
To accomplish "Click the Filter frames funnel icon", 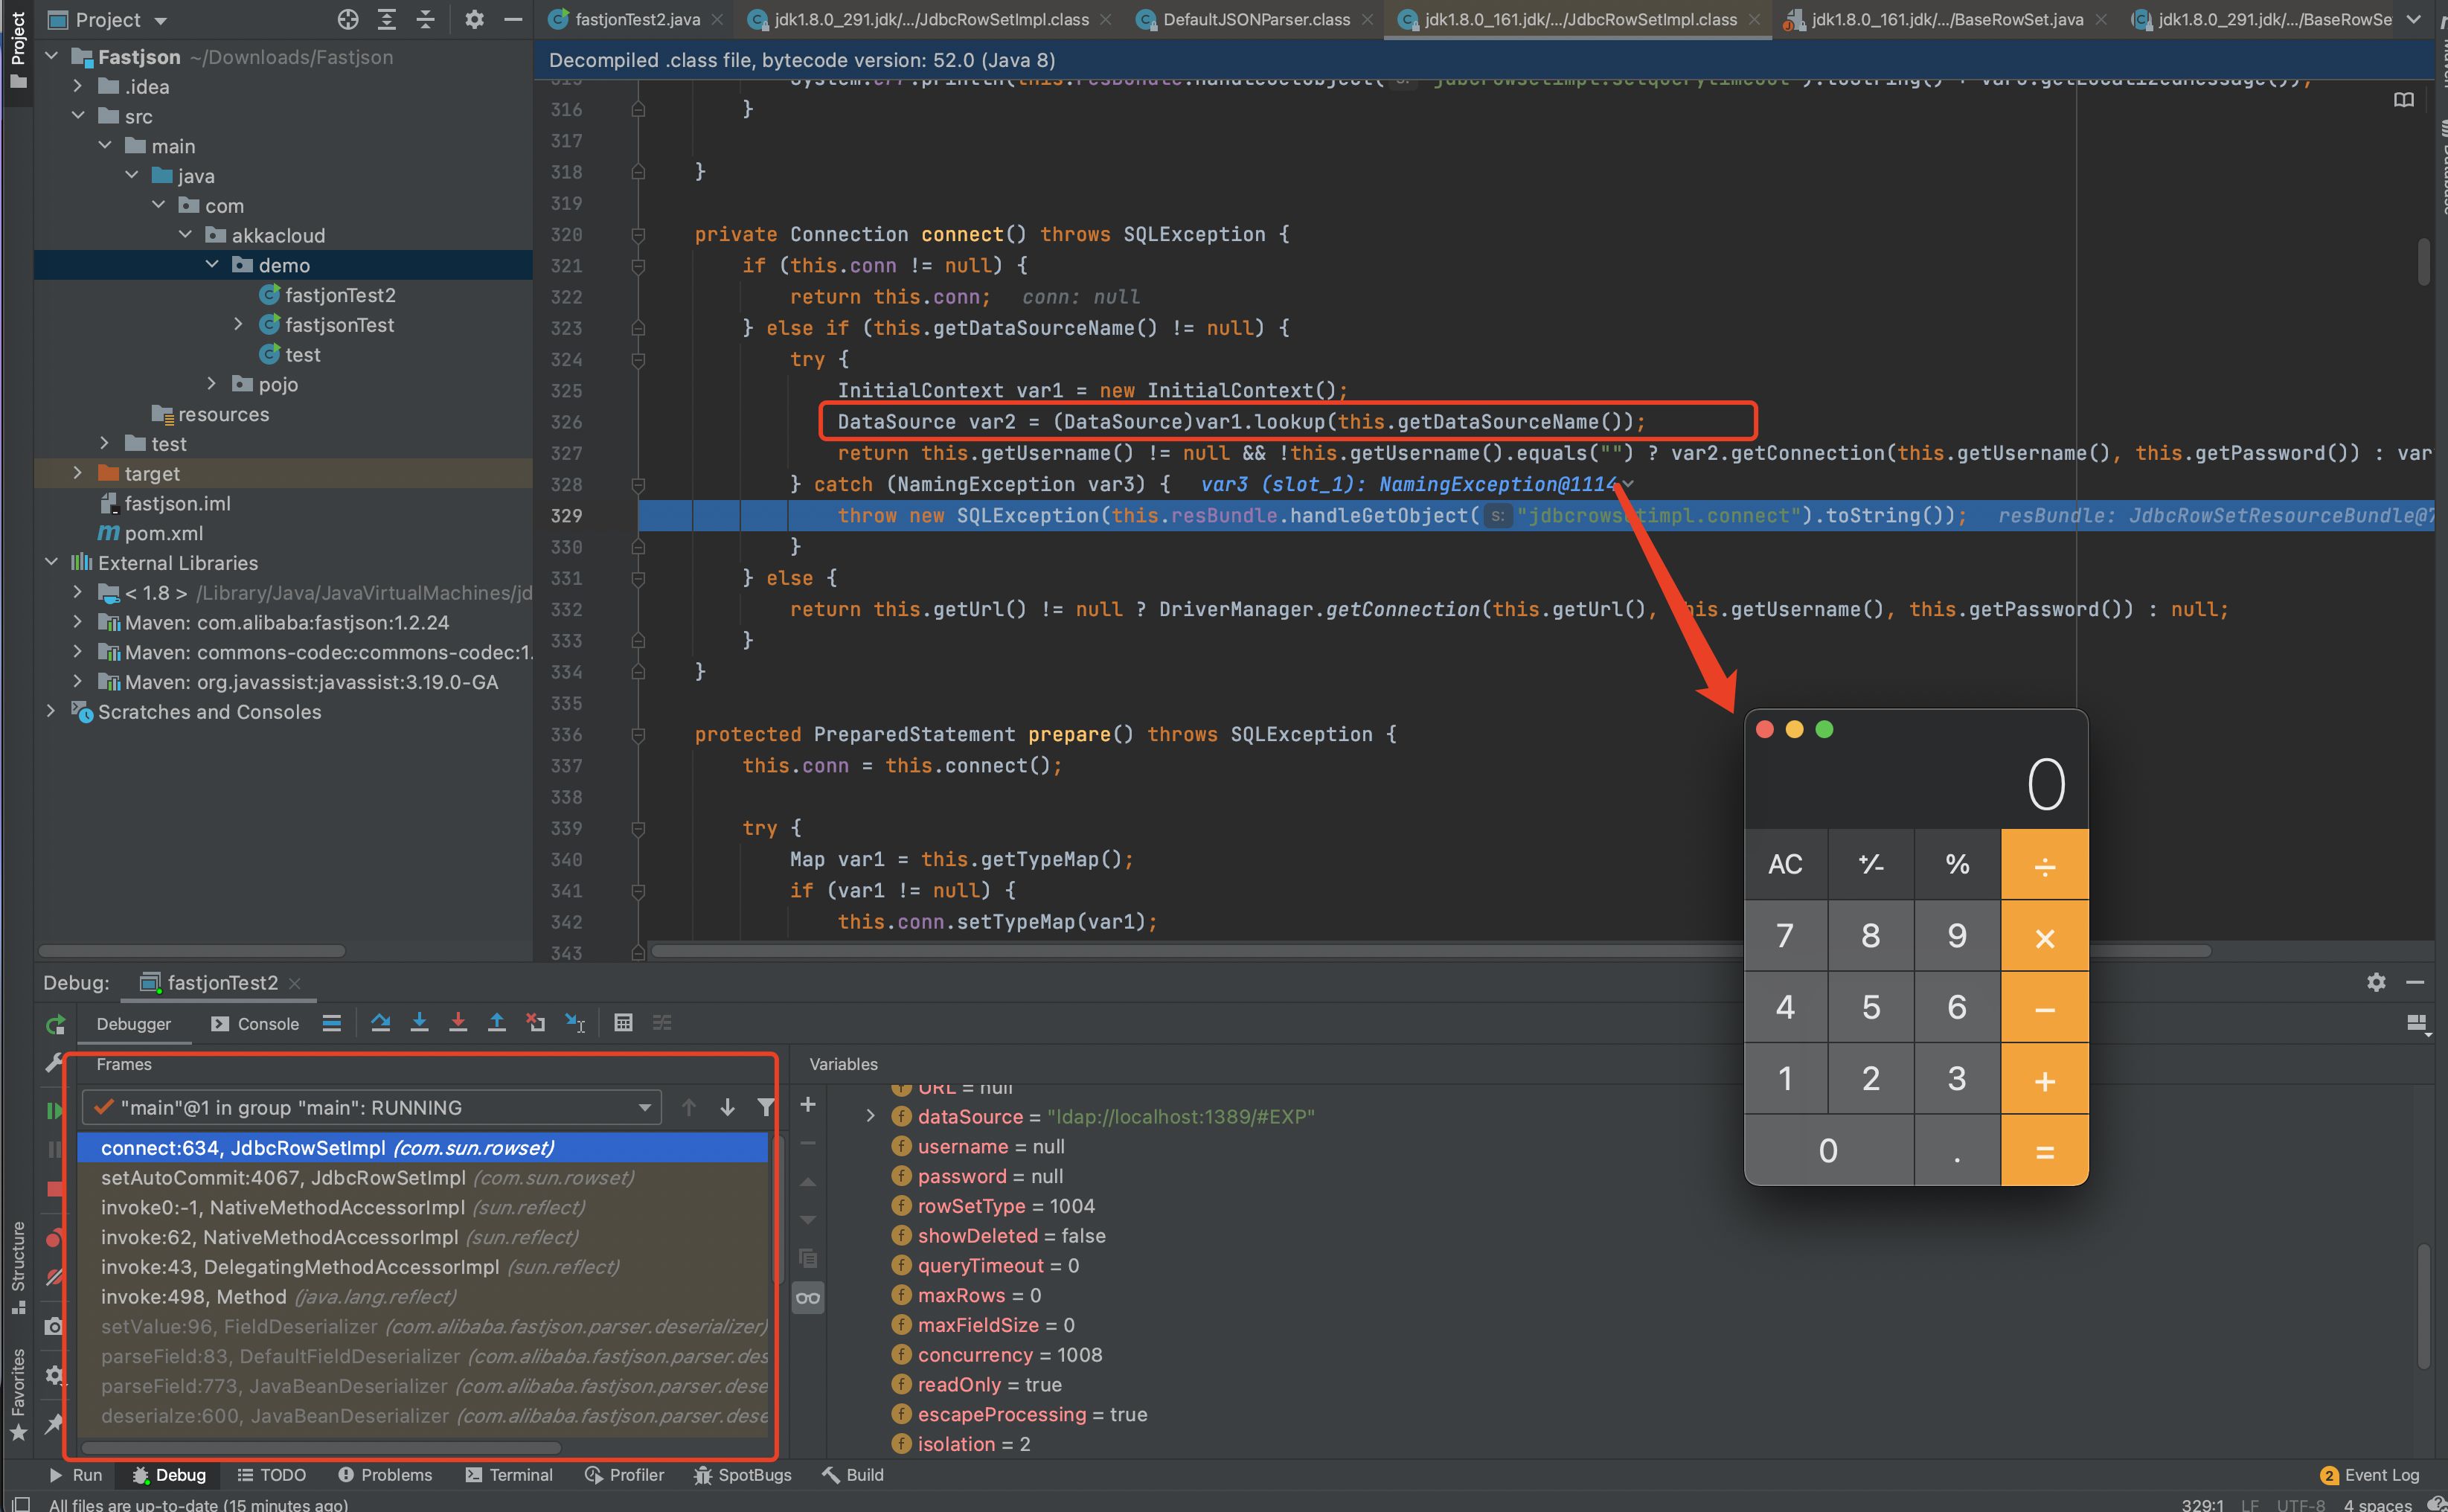I will click(766, 1107).
